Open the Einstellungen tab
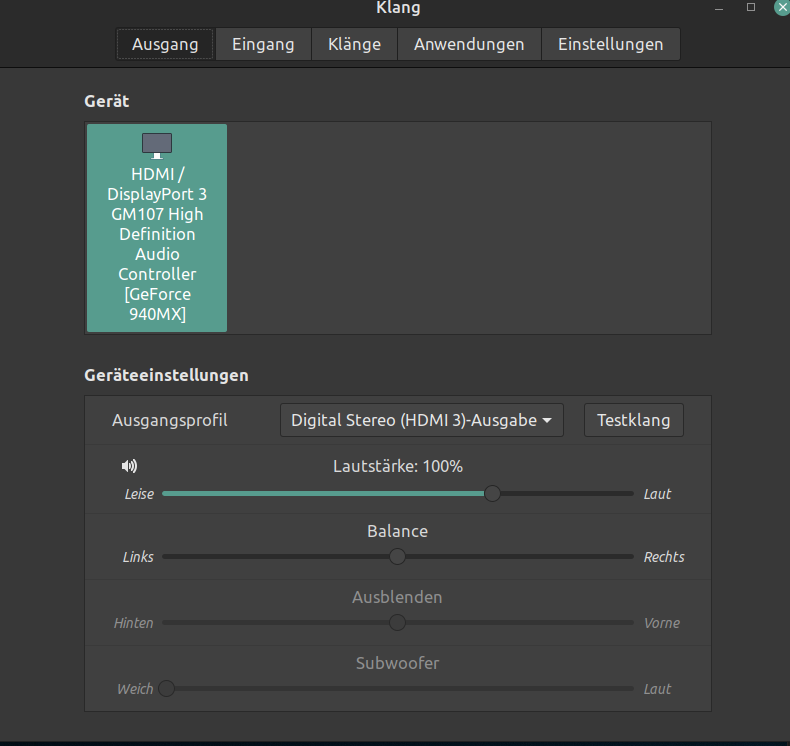Image resolution: width=790 pixels, height=746 pixels. point(611,44)
